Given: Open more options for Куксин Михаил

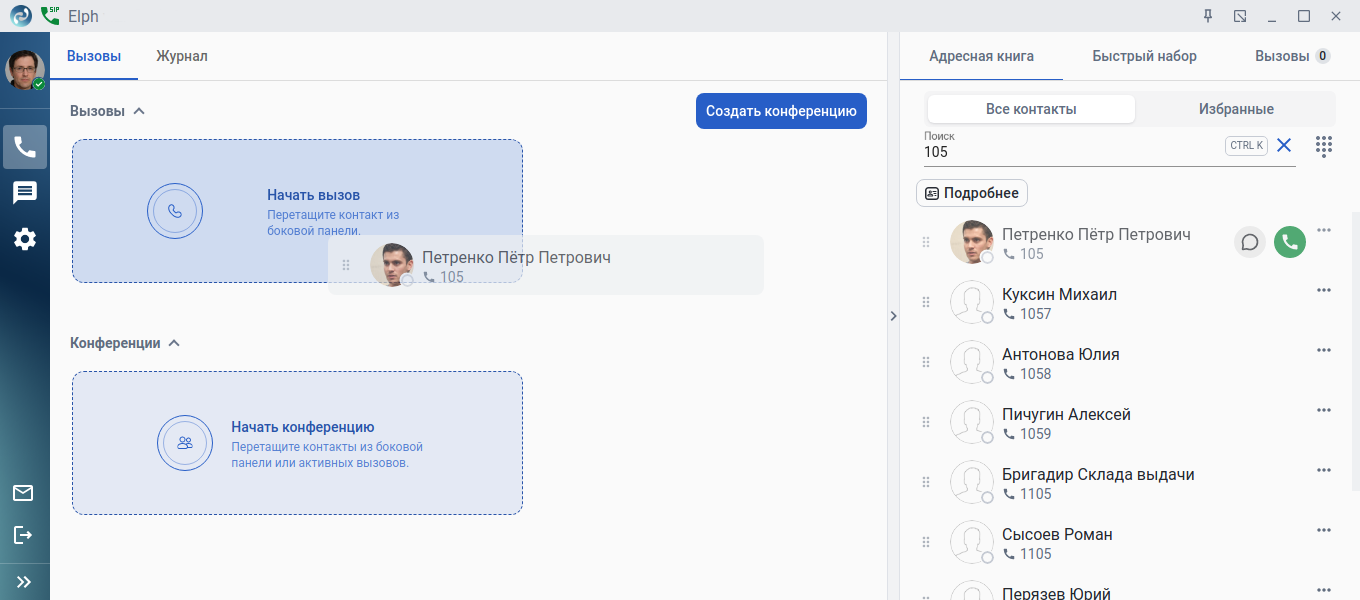Looking at the screenshot, I should point(1324,291).
